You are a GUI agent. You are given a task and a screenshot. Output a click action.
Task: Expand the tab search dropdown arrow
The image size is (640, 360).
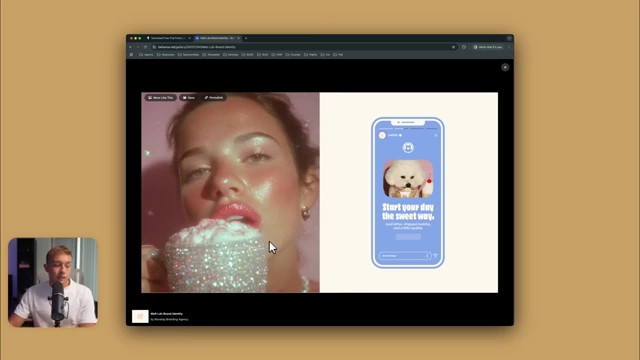[509, 38]
